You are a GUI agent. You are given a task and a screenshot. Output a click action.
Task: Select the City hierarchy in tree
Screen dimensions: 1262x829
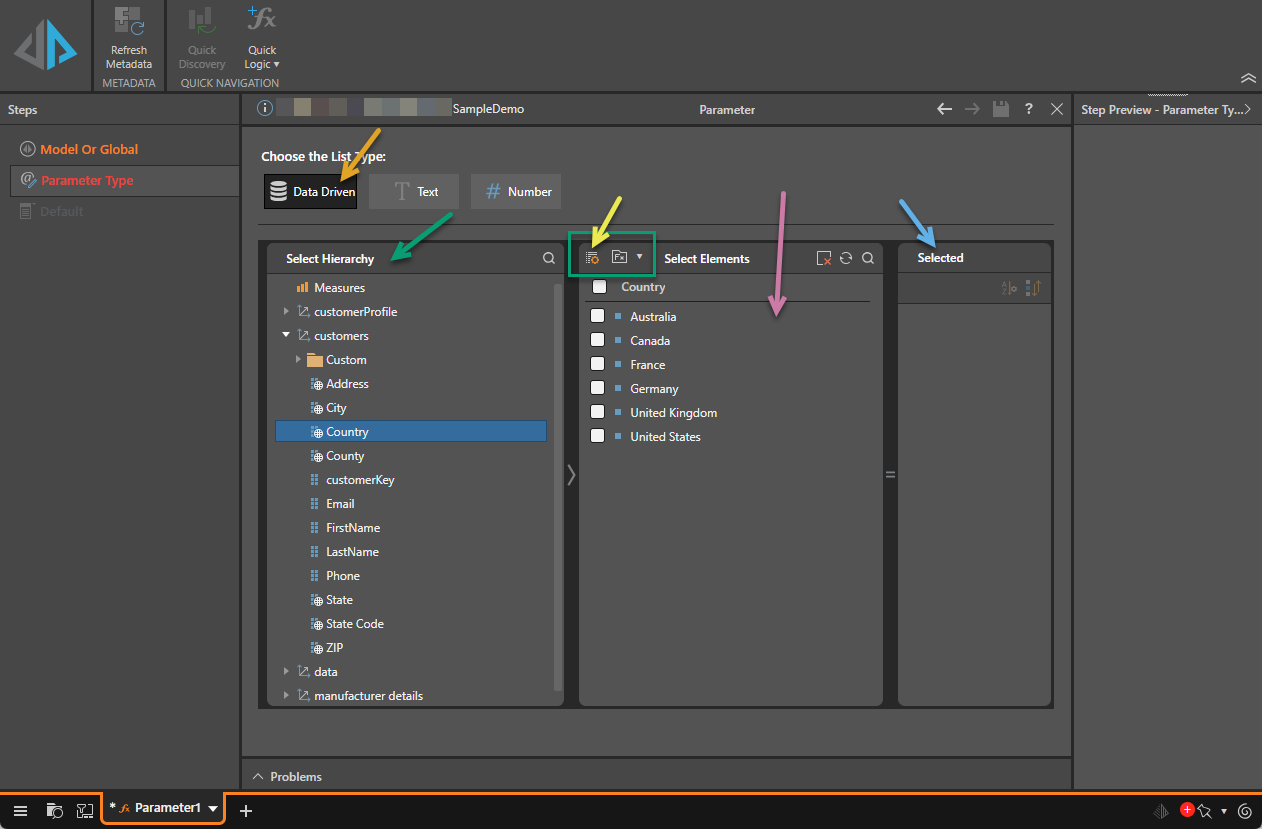pyautogui.click(x=336, y=408)
